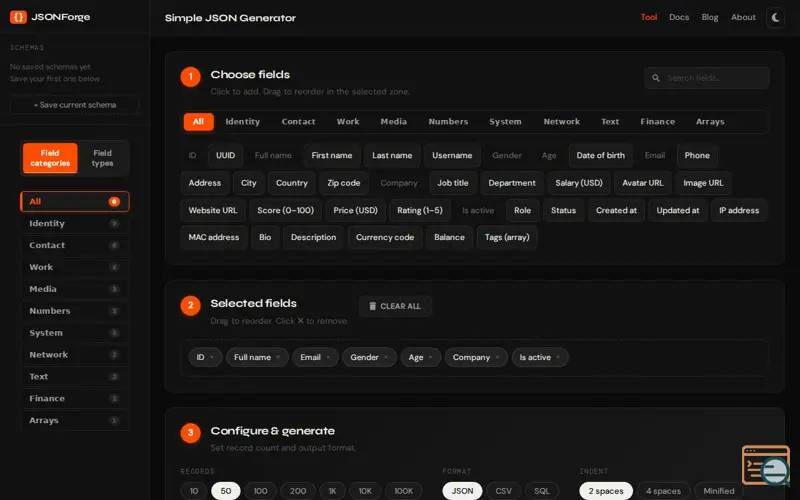Add the UUID field

(226, 156)
